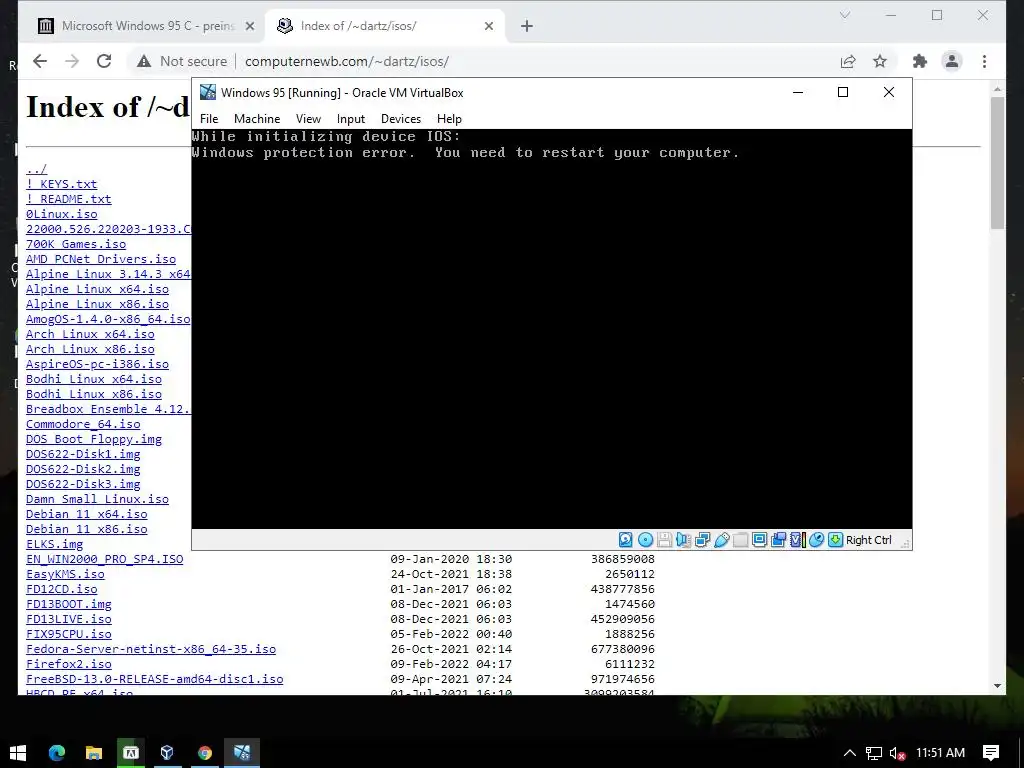Share this page via share icon

tap(848, 61)
